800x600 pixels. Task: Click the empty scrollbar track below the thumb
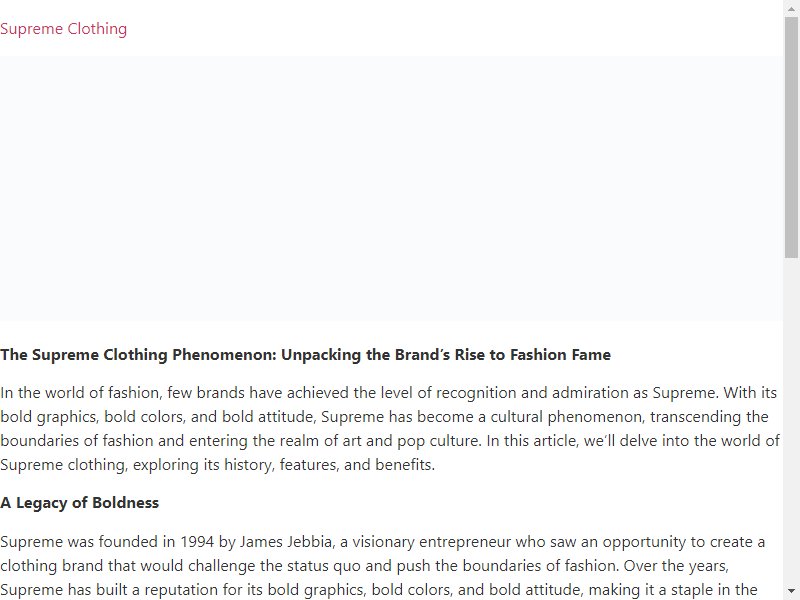pos(791,421)
